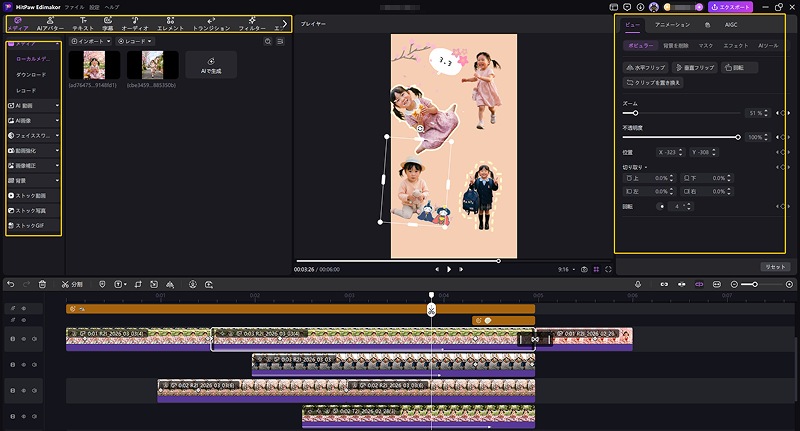
Task: Show more toolbar categories with right arrow
Action: [x=285, y=23]
